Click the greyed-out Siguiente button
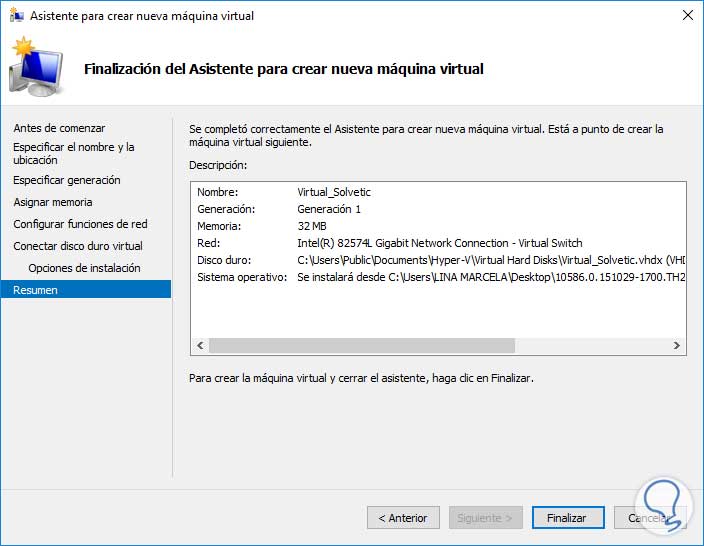This screenshot has height=546, width=704. pyautogui.click(x=485, y=518)
